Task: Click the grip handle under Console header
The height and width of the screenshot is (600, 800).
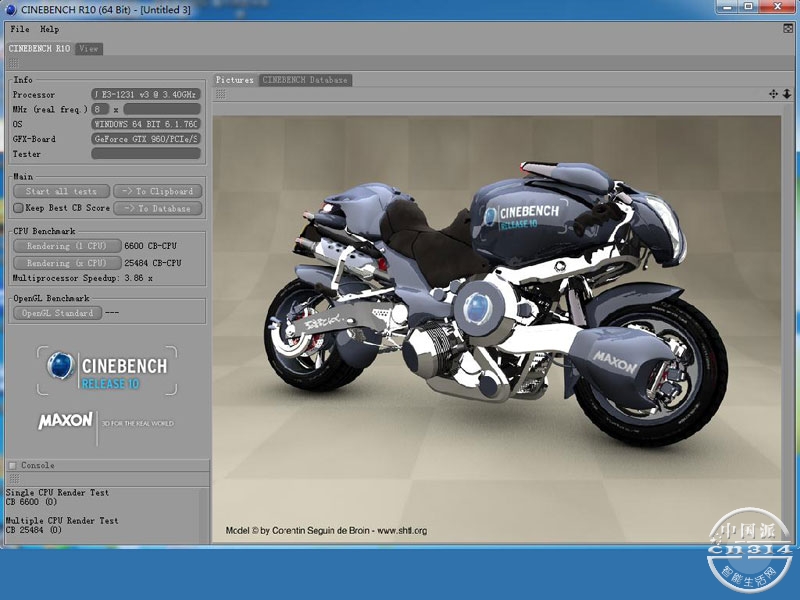Action: pos(14,479)
